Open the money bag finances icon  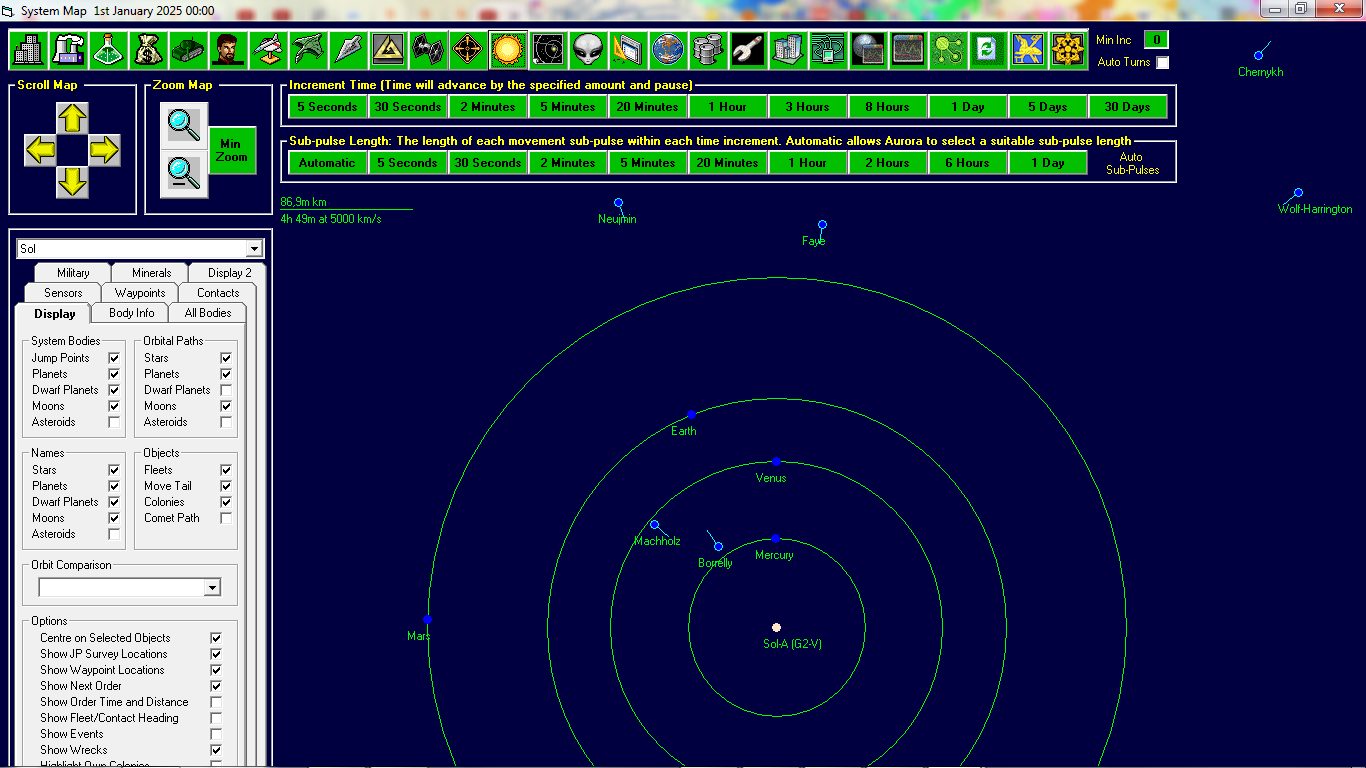(x=149, y=48)
